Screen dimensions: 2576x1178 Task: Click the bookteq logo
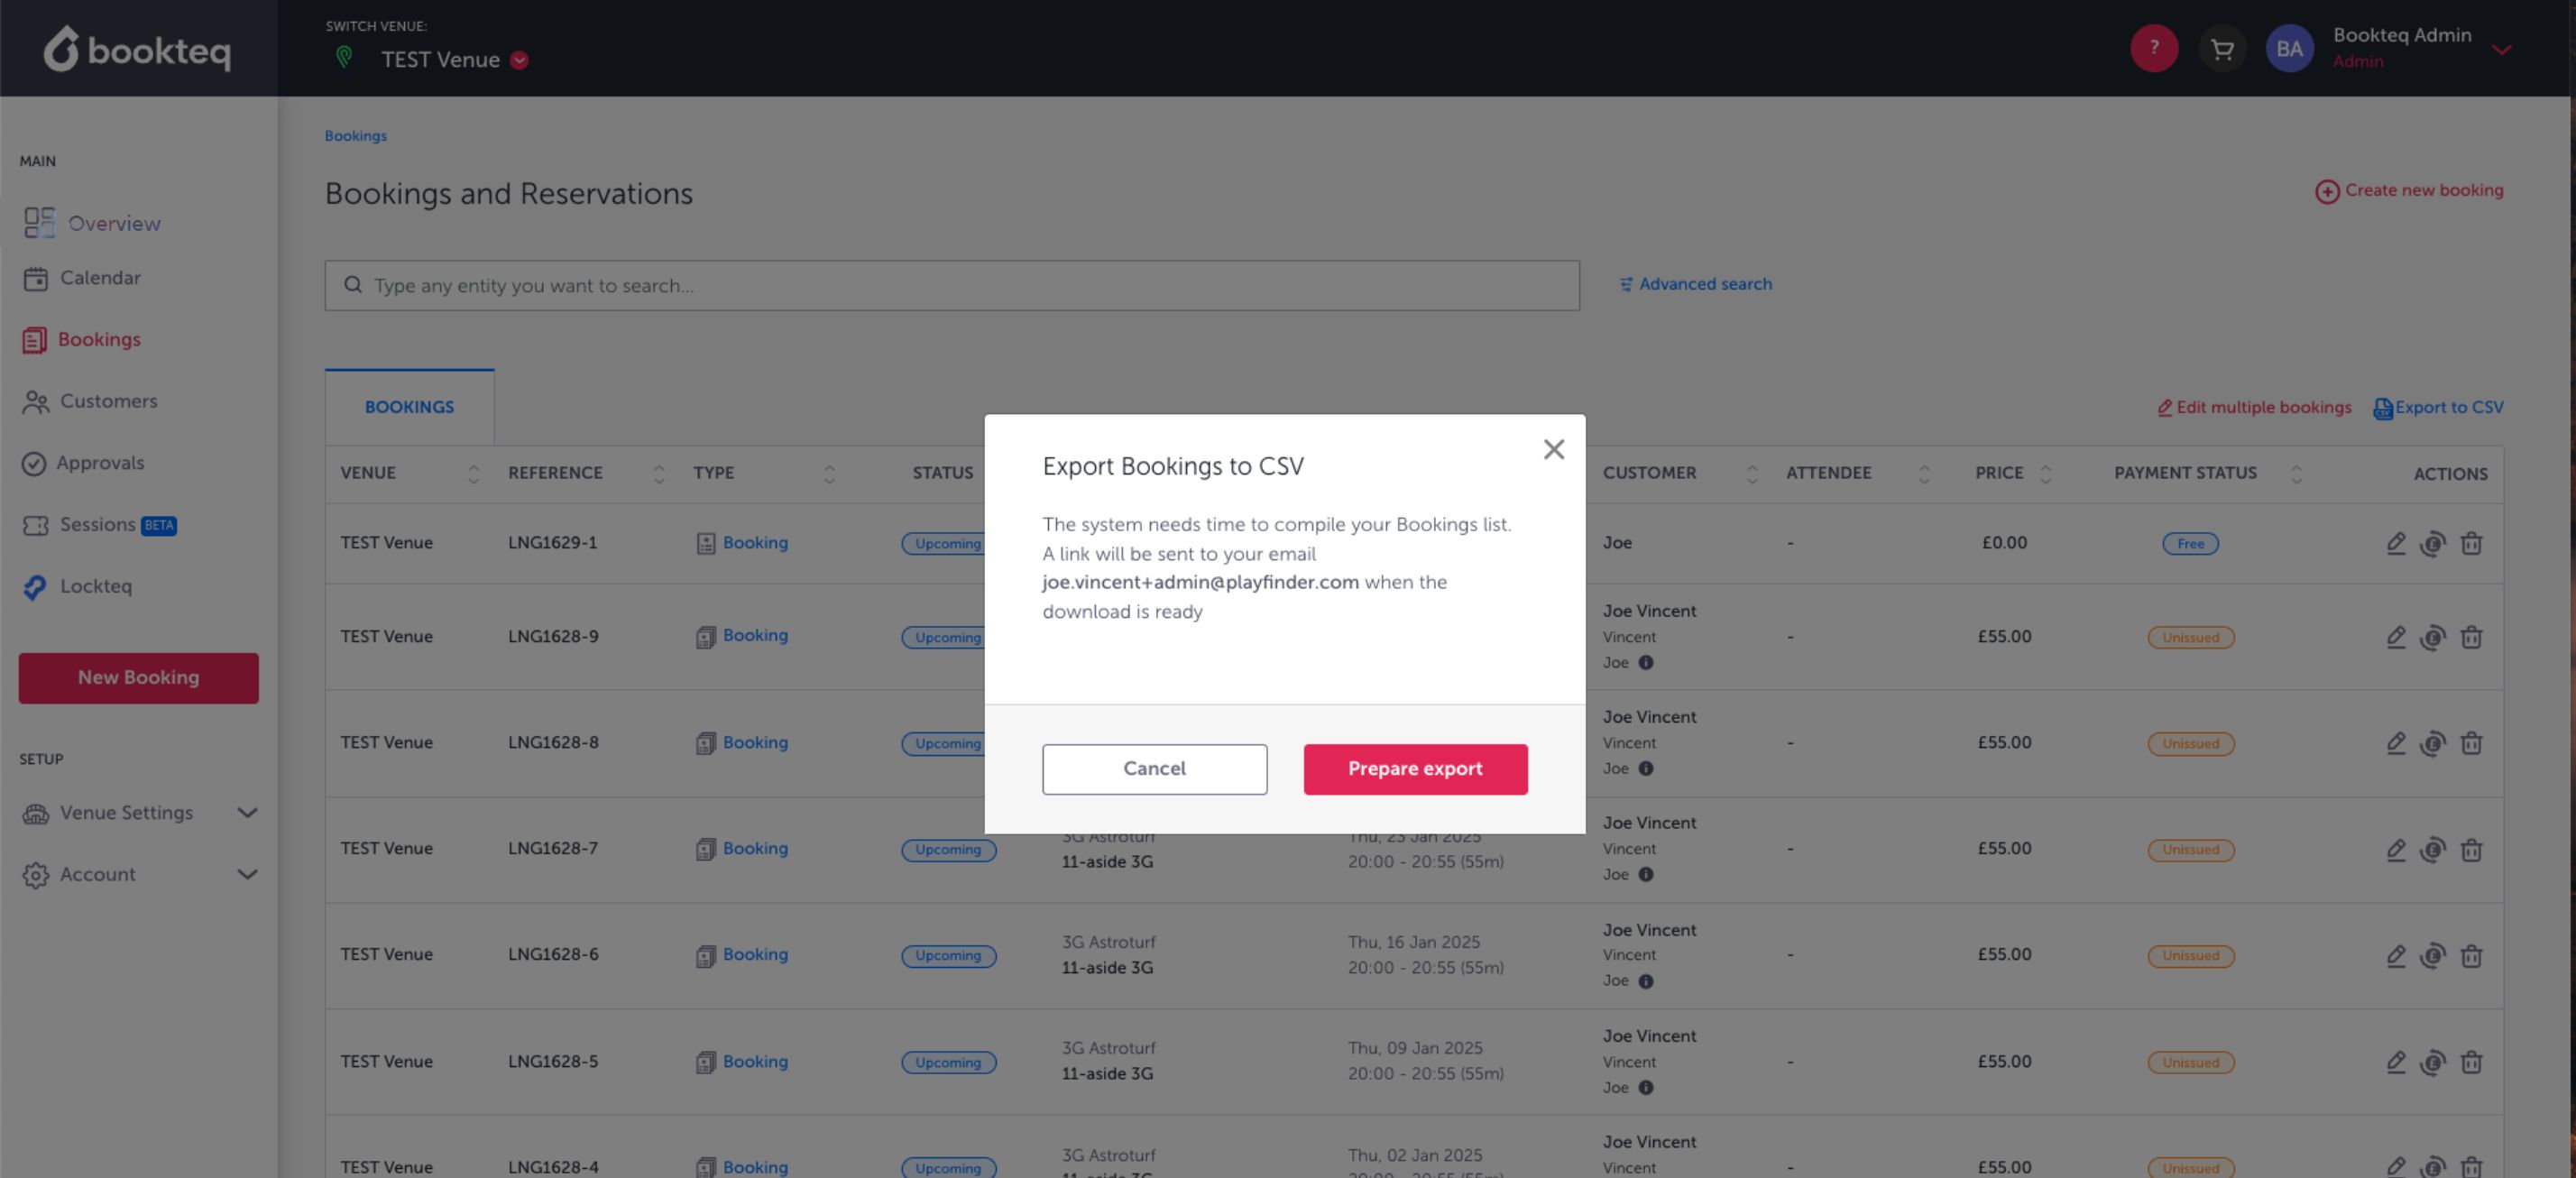pos(138,49)
